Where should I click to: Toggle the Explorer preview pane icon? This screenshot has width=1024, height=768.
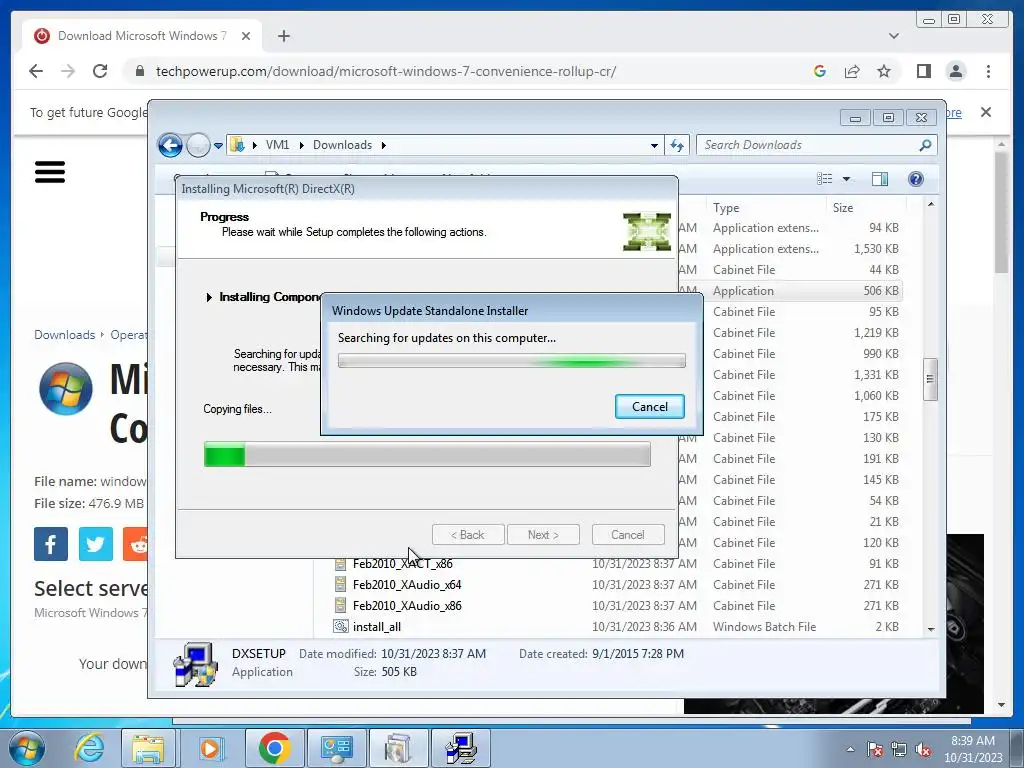click(880, 179)
